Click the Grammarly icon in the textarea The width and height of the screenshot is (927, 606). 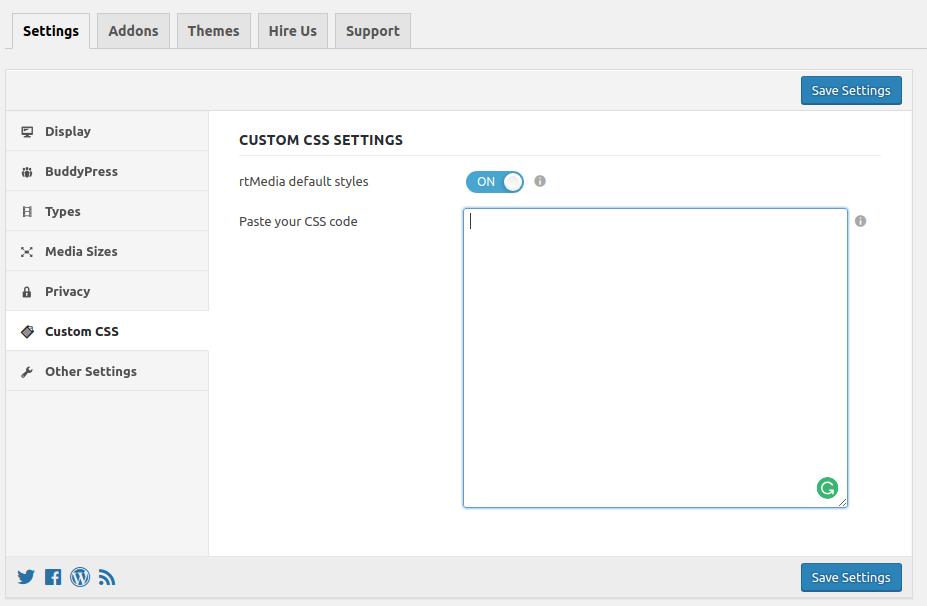[827, 488]
